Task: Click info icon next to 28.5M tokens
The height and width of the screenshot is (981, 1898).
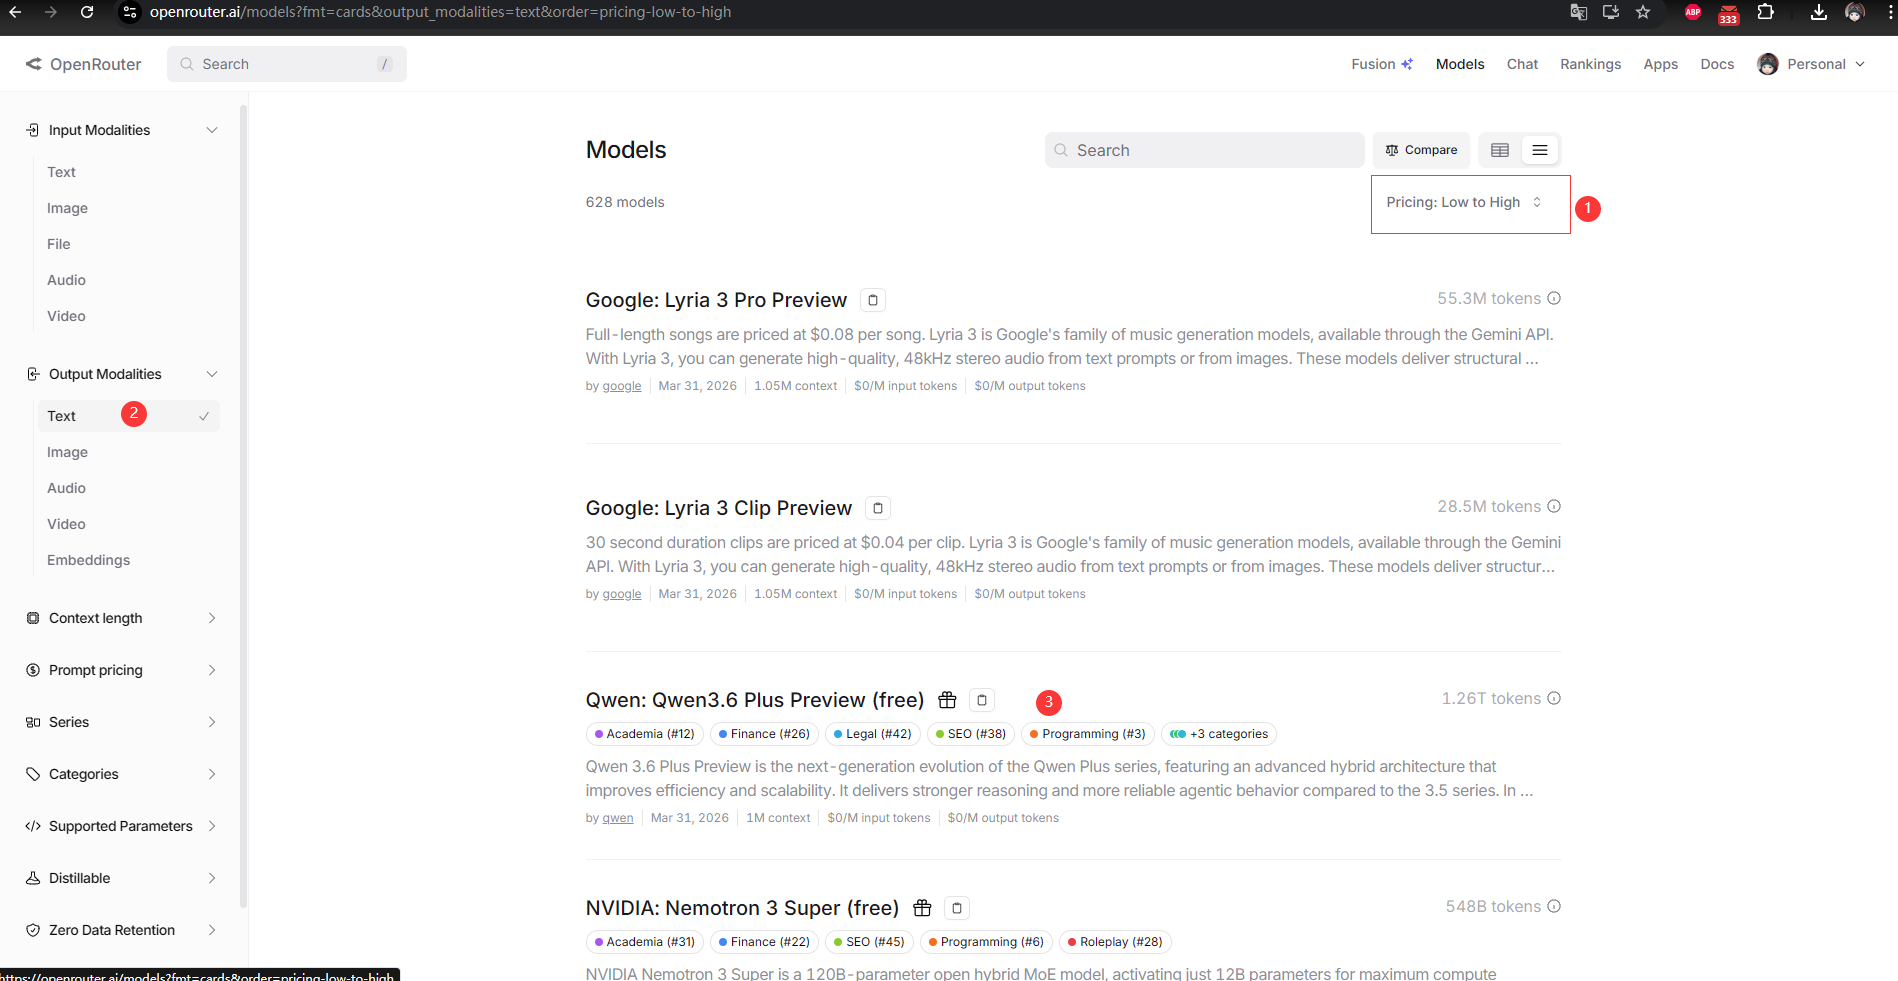Action: 1554,506
